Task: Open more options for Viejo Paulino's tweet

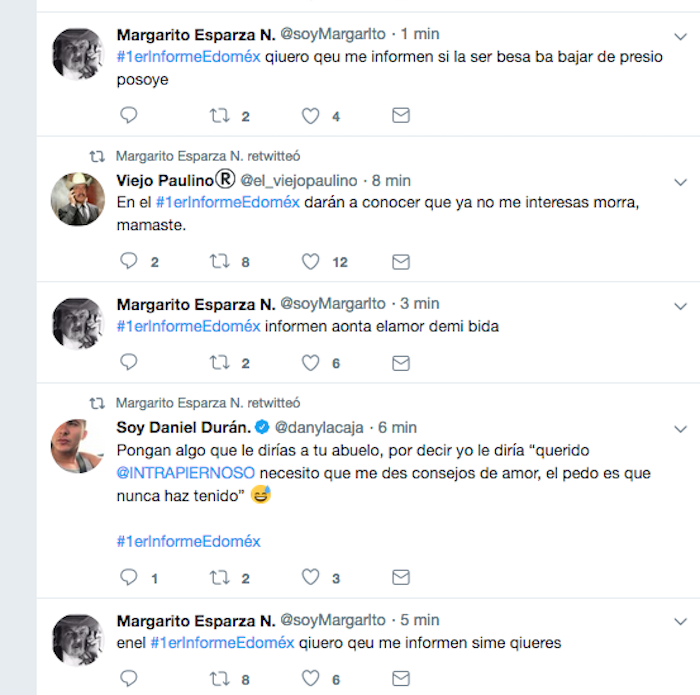Action: coord(681,182)
